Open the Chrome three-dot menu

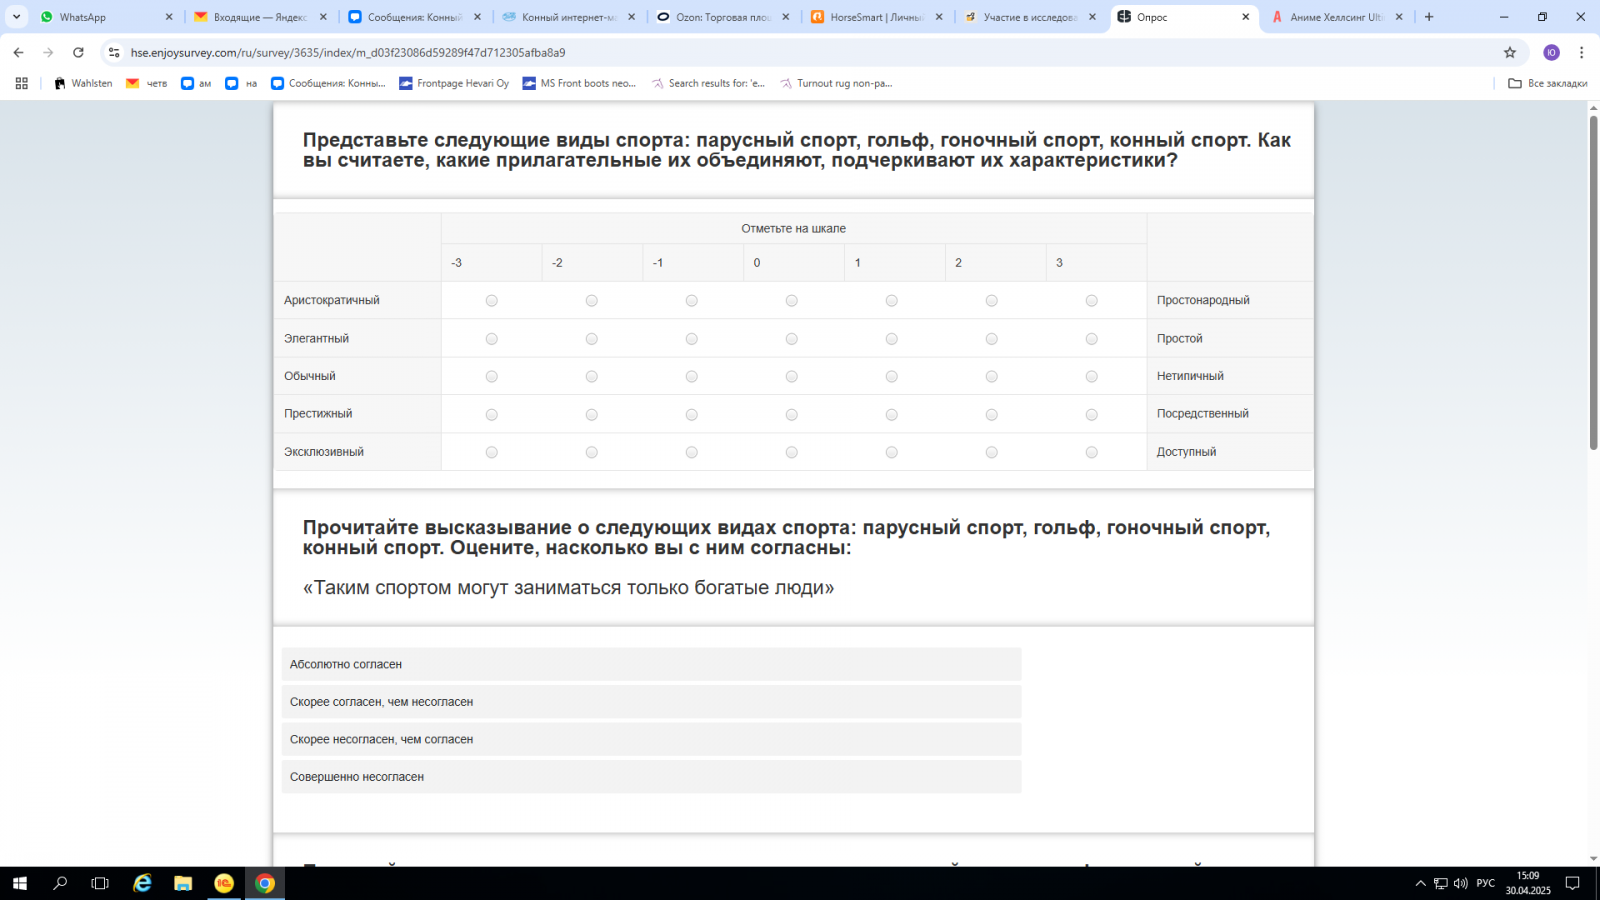point(1581,52)
